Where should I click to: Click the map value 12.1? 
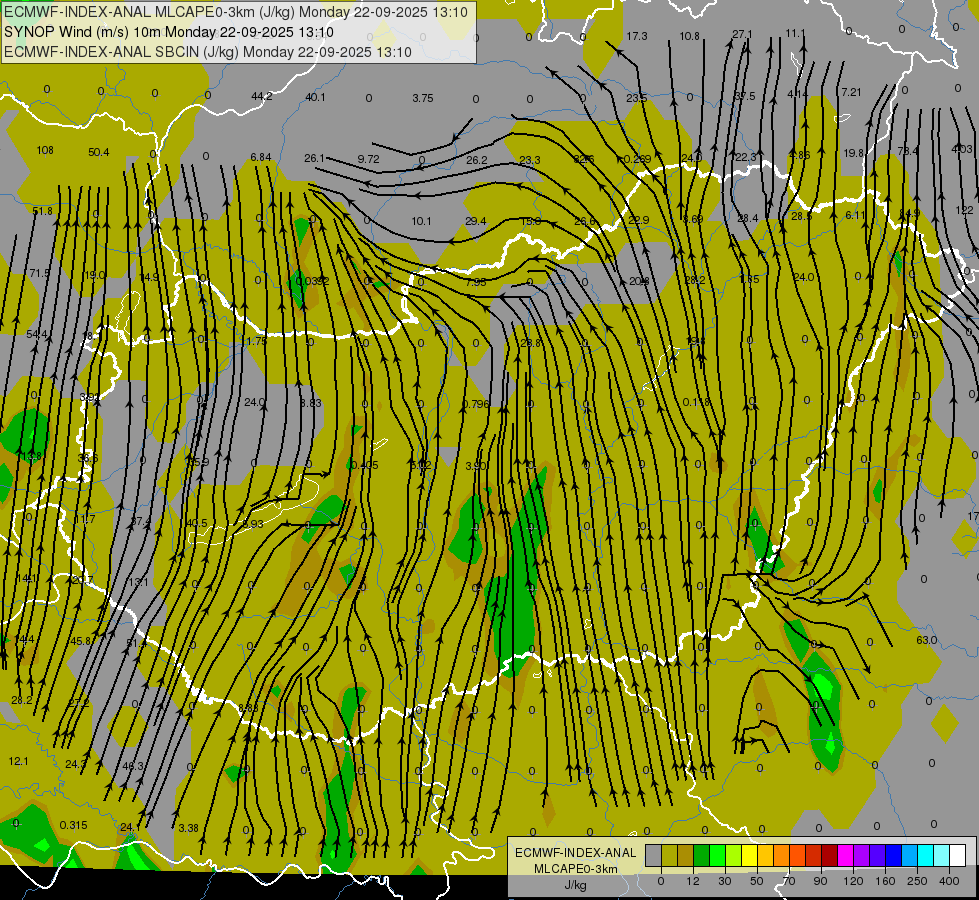pos(18,761)
